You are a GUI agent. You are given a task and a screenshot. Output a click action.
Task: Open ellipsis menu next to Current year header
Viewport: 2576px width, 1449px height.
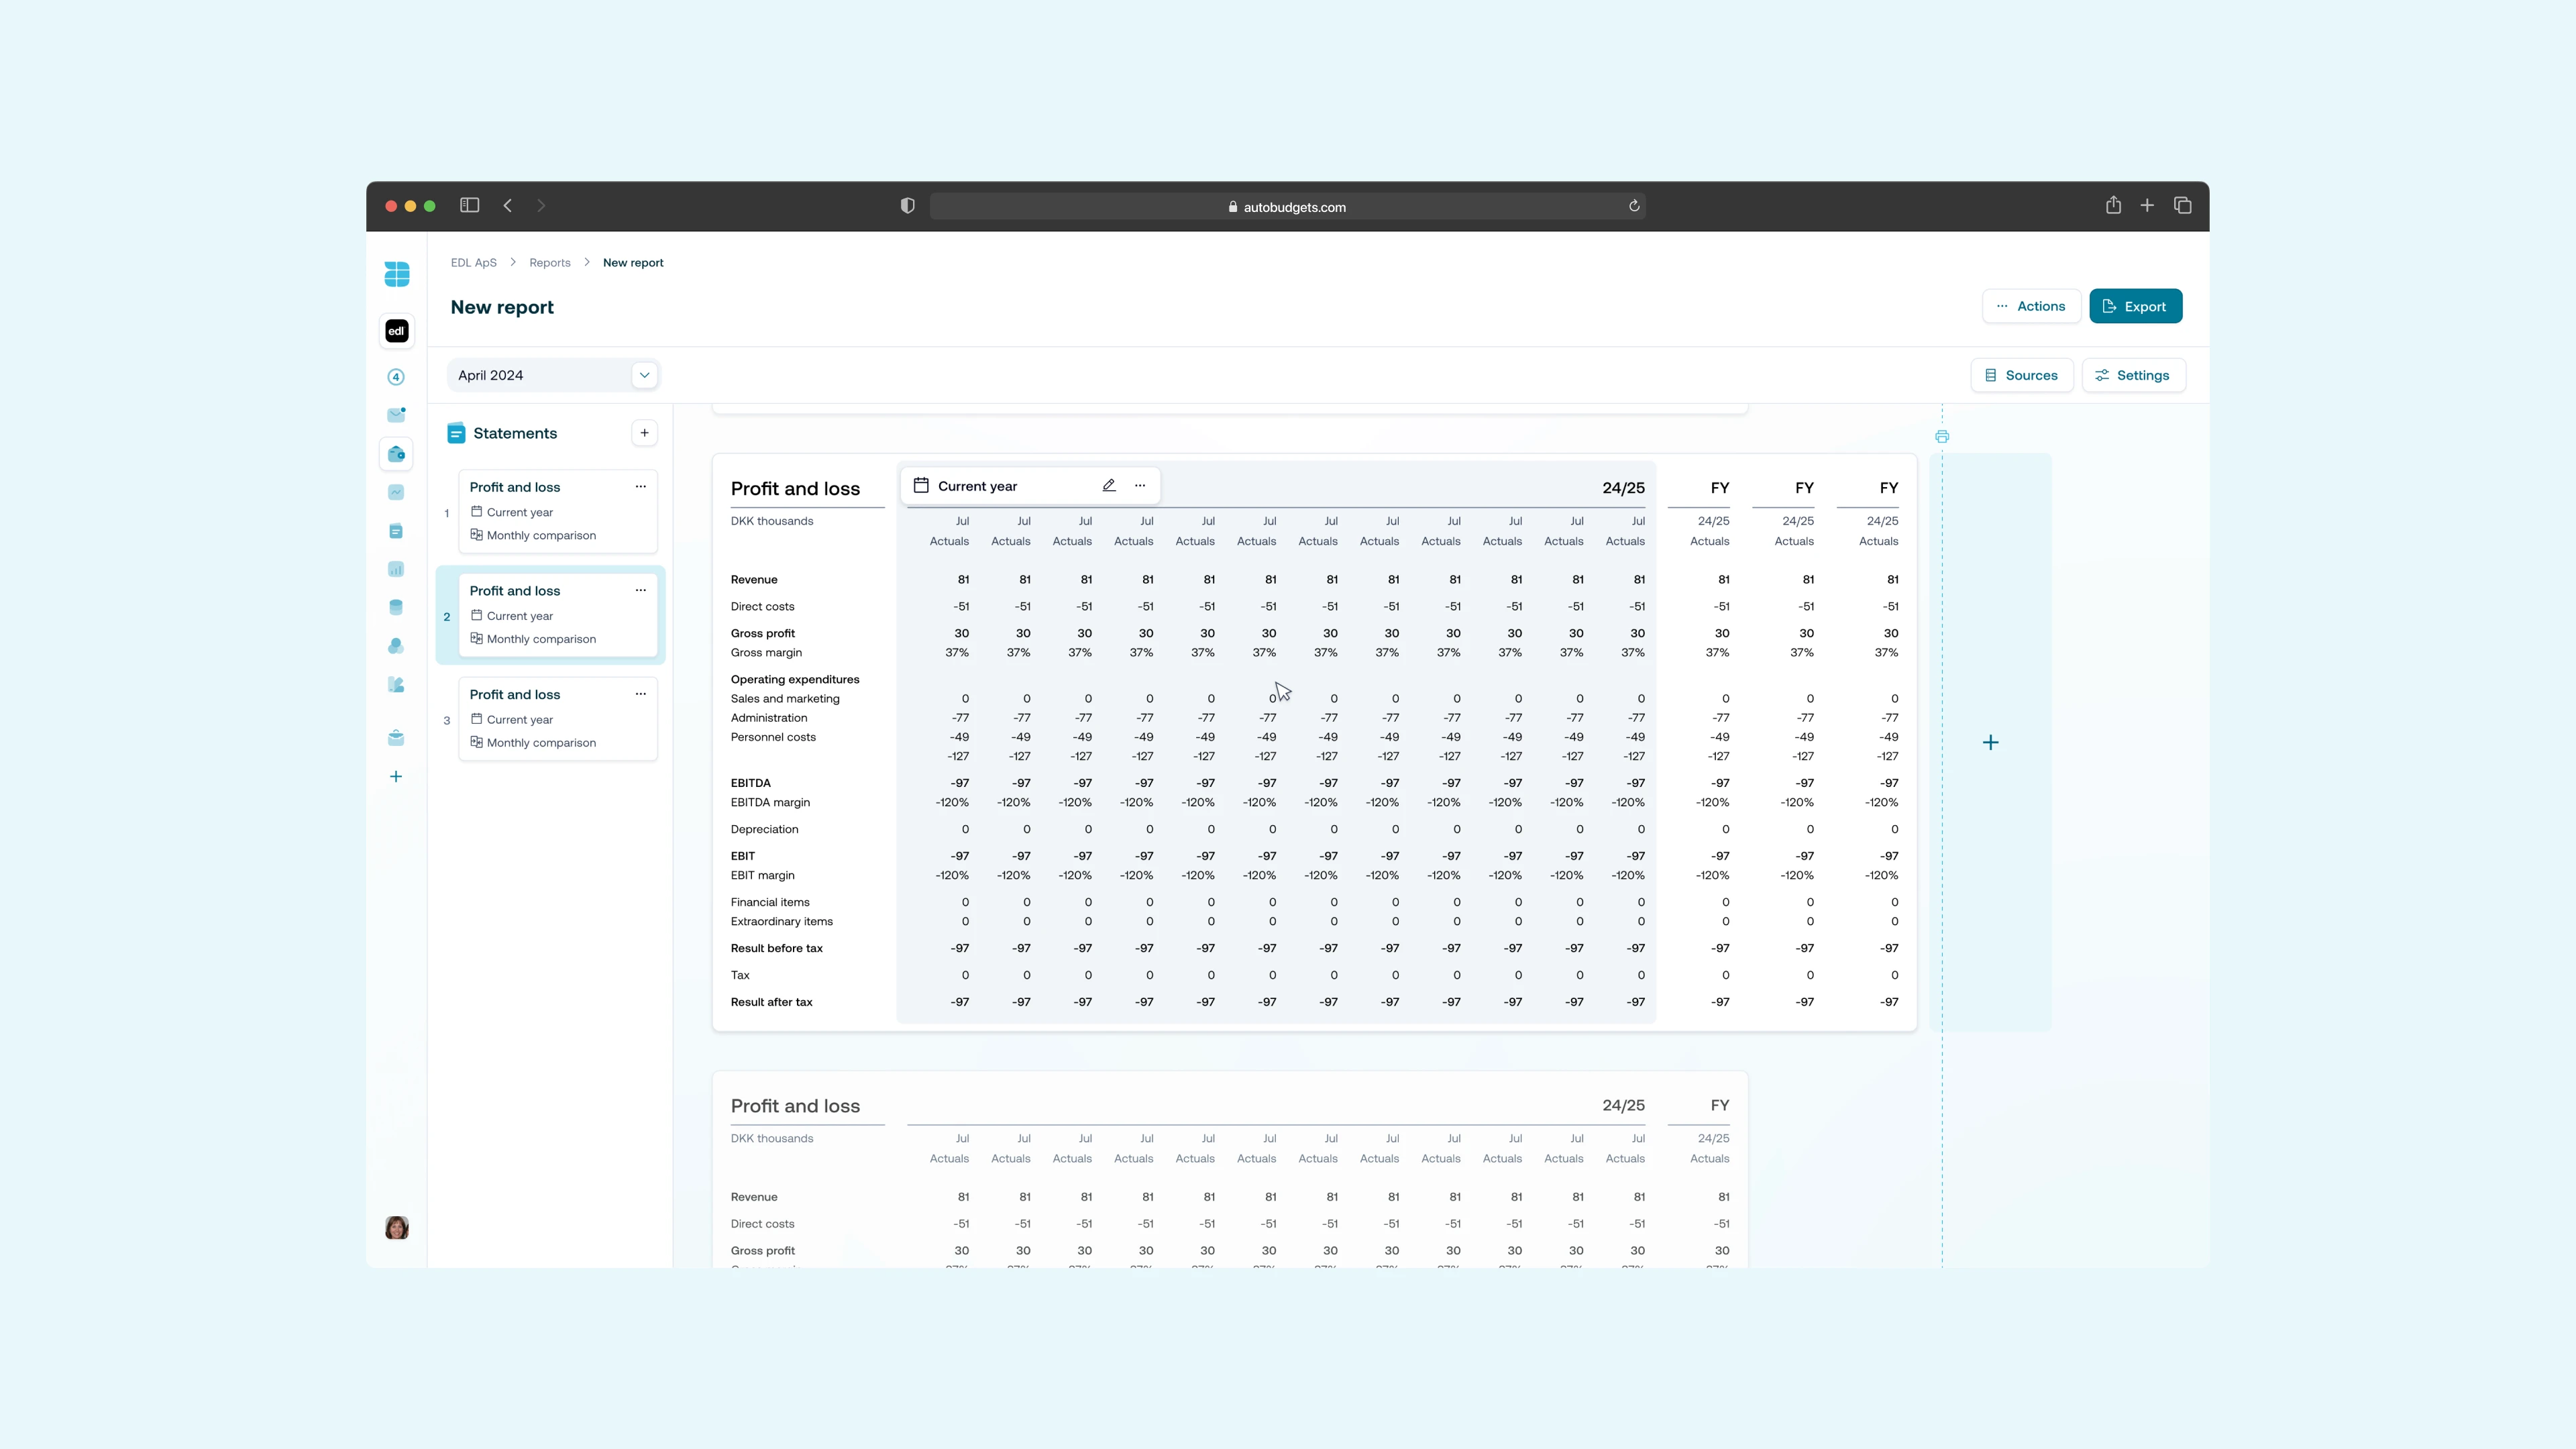point(1140,486)
